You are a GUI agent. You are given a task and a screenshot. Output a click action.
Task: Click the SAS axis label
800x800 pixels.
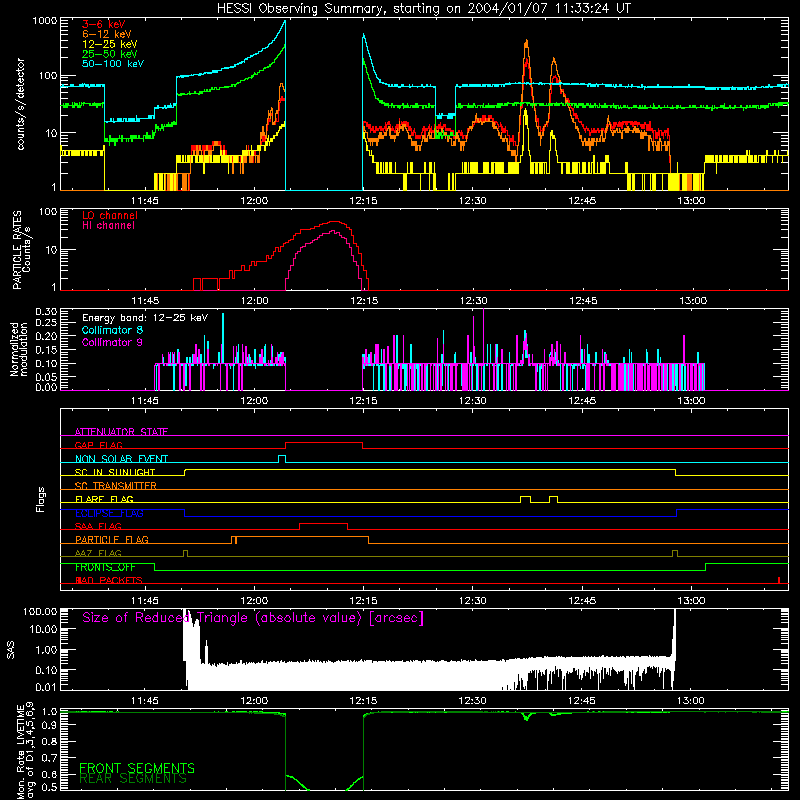pyautogui.click(x=10, y=651)
